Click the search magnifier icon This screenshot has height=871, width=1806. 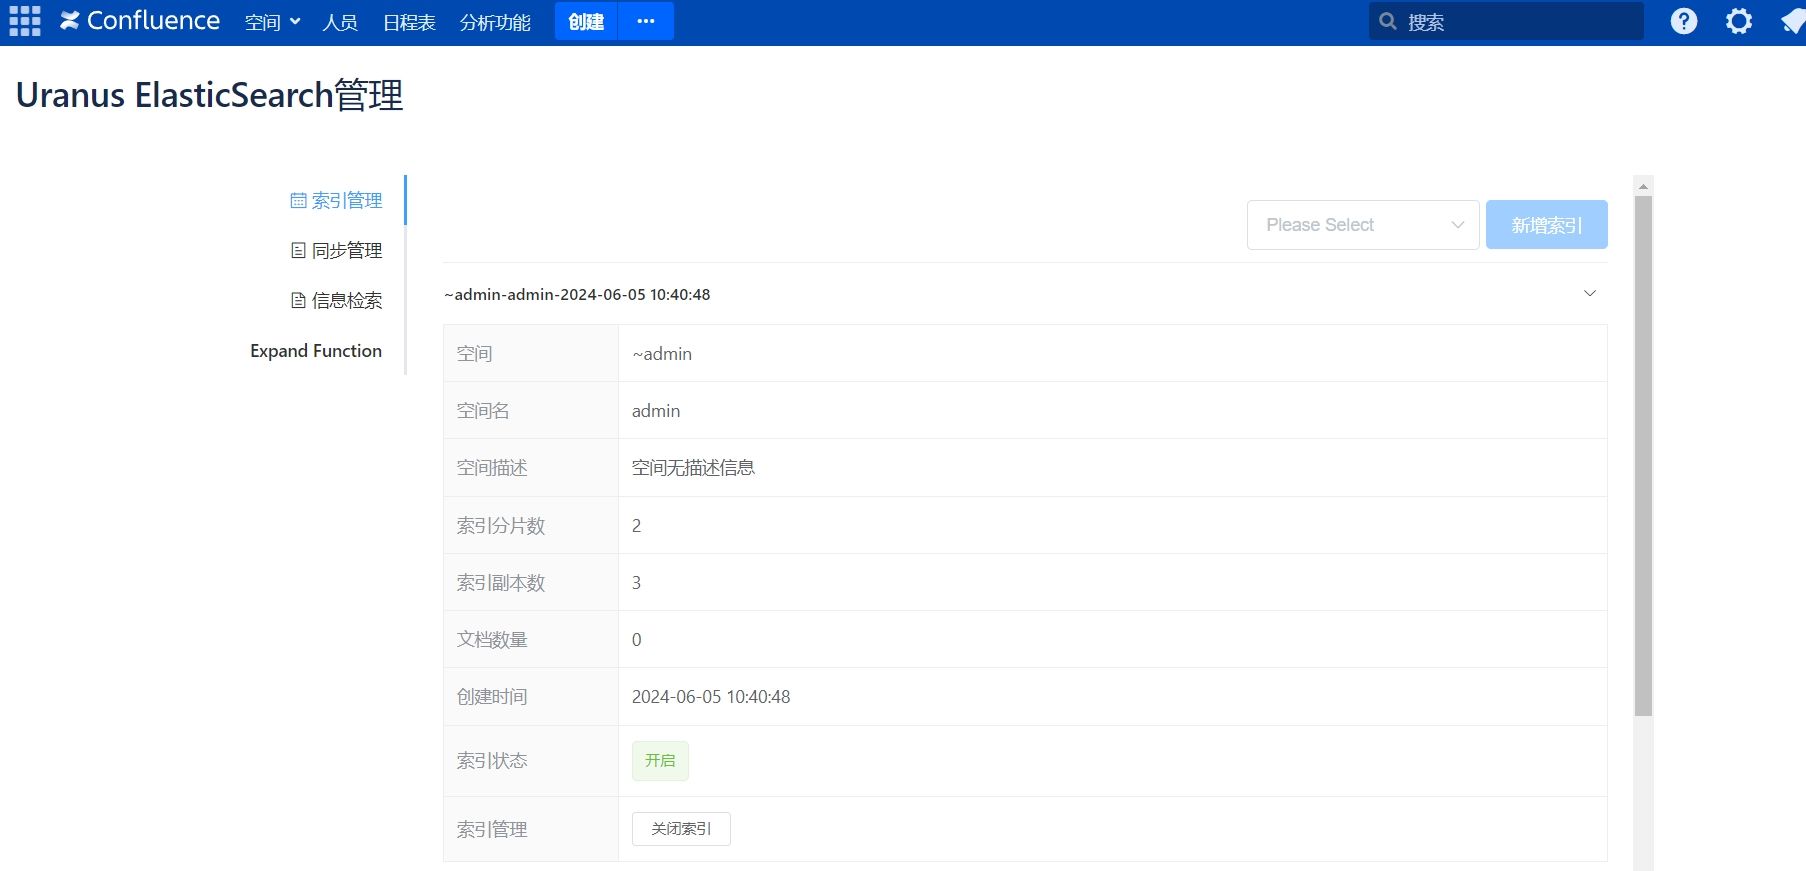pyautogui.click(x=1388, y=21)
